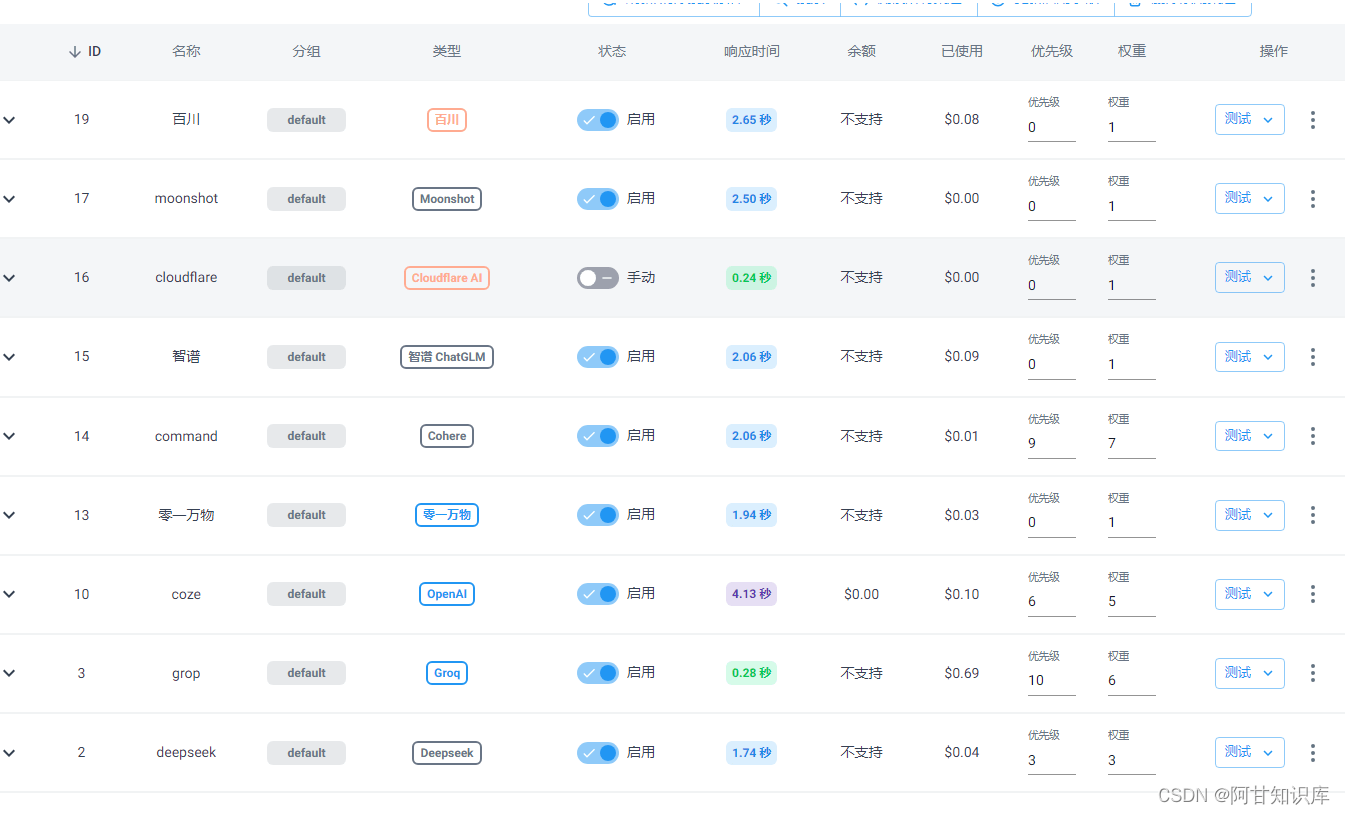Disable the 百川 channel toggle
The width and height of the screenshot is (1345, 814).
click(598, 120)
